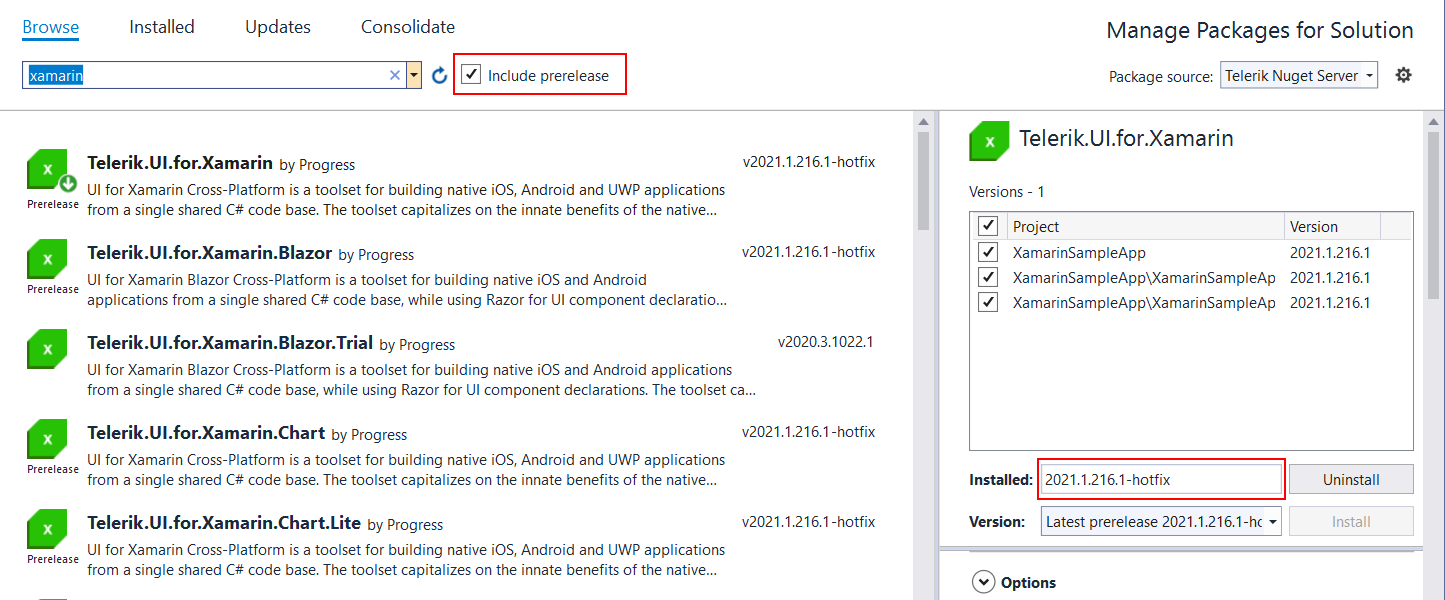Select the Telerik.UI.for.Xamarin.Chart package title

[x=206, y=433]
